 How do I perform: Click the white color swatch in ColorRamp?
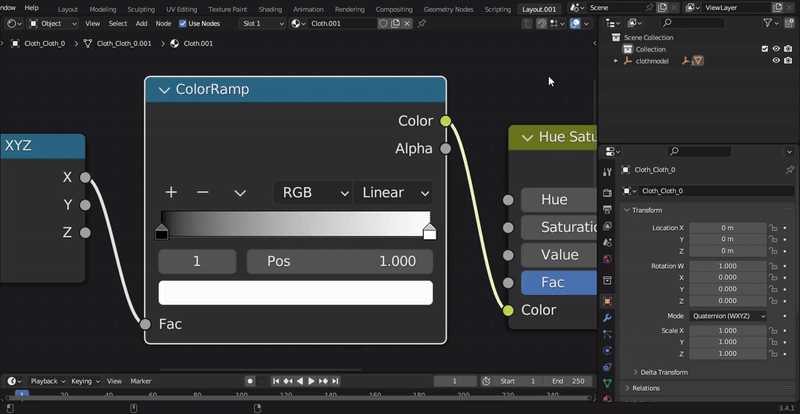(x=295, y=293)
